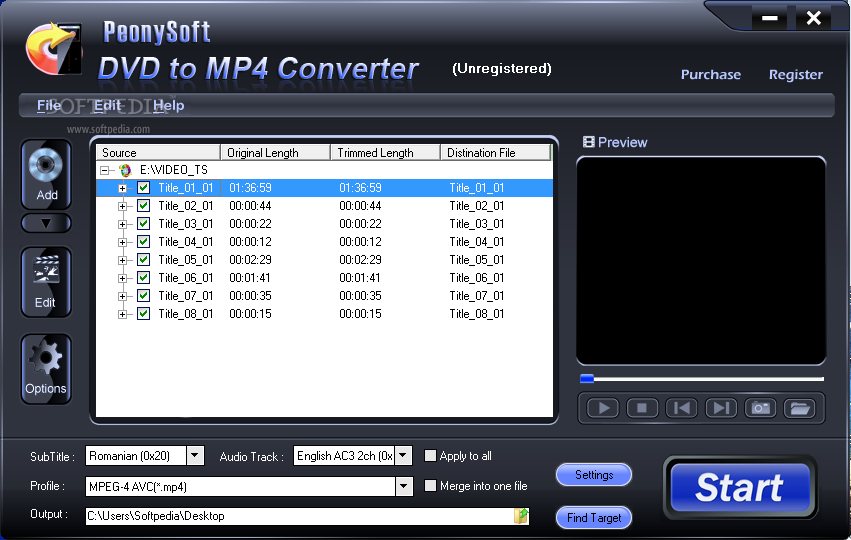Uncheck Title_01_01 checkbox

click(143, 188)
